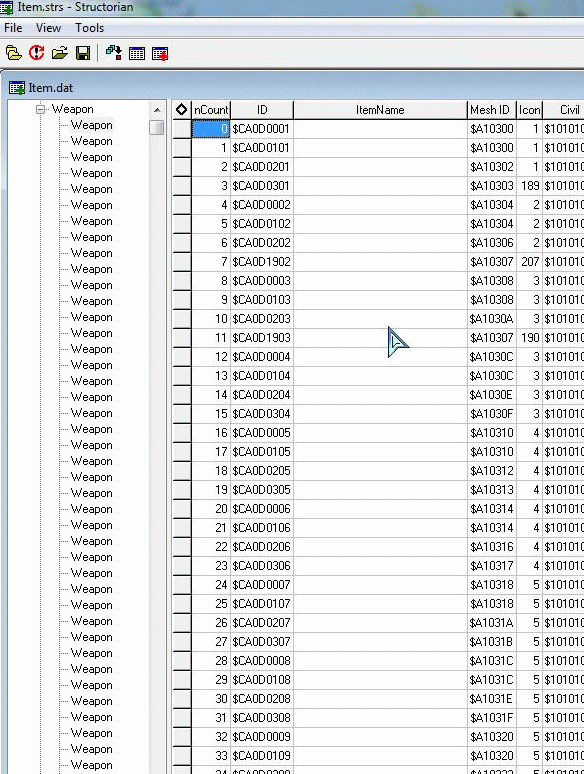Click the row selector for nCount 20
This screenshot has height=774, width=584.
coord(182,509)
